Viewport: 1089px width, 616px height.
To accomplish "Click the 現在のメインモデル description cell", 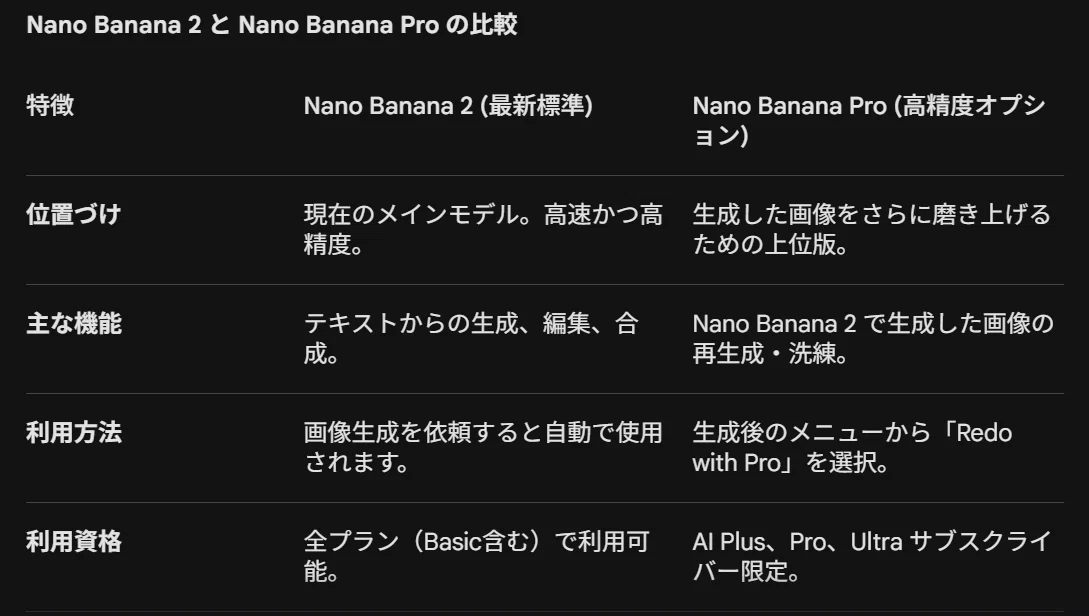I will click(x=483, y=229).
